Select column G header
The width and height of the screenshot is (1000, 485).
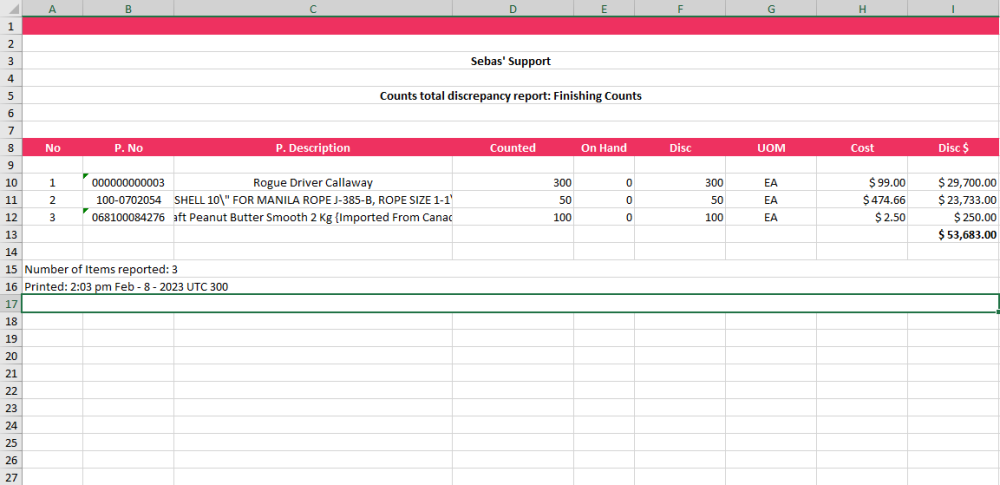pyautogui.click(x=771, y=8)
